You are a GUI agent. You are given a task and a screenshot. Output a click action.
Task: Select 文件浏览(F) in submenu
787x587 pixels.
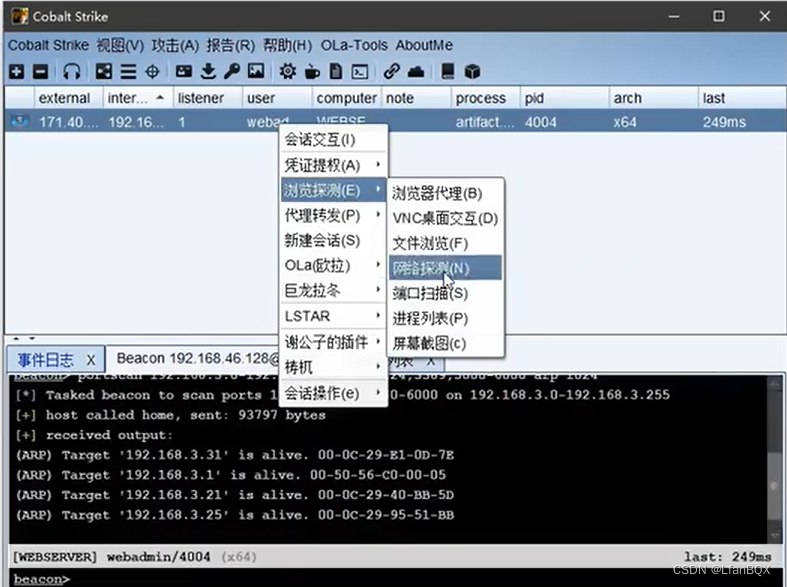tap(445, 243)
